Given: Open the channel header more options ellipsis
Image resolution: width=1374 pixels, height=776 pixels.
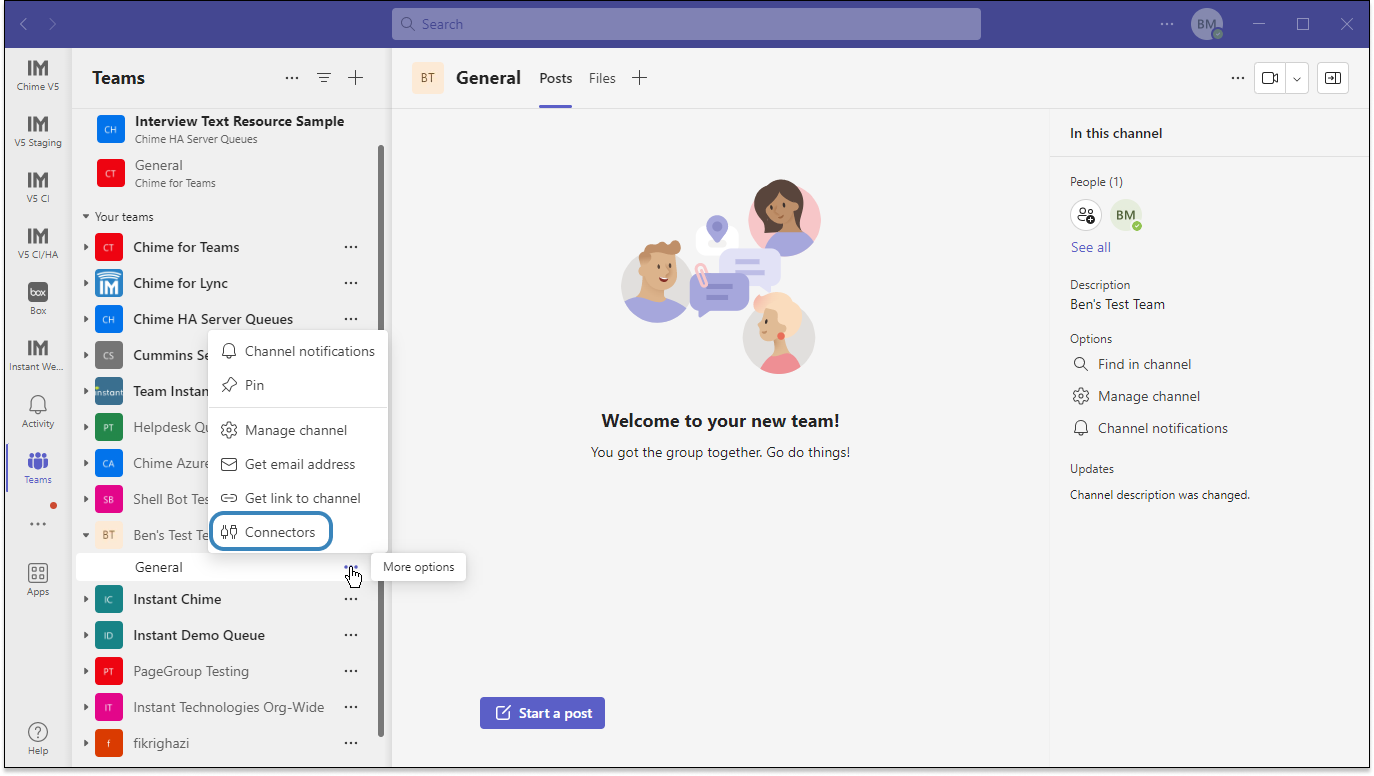Looking at the screenshot, I should pyautogui.click(x=1238, y=78).
